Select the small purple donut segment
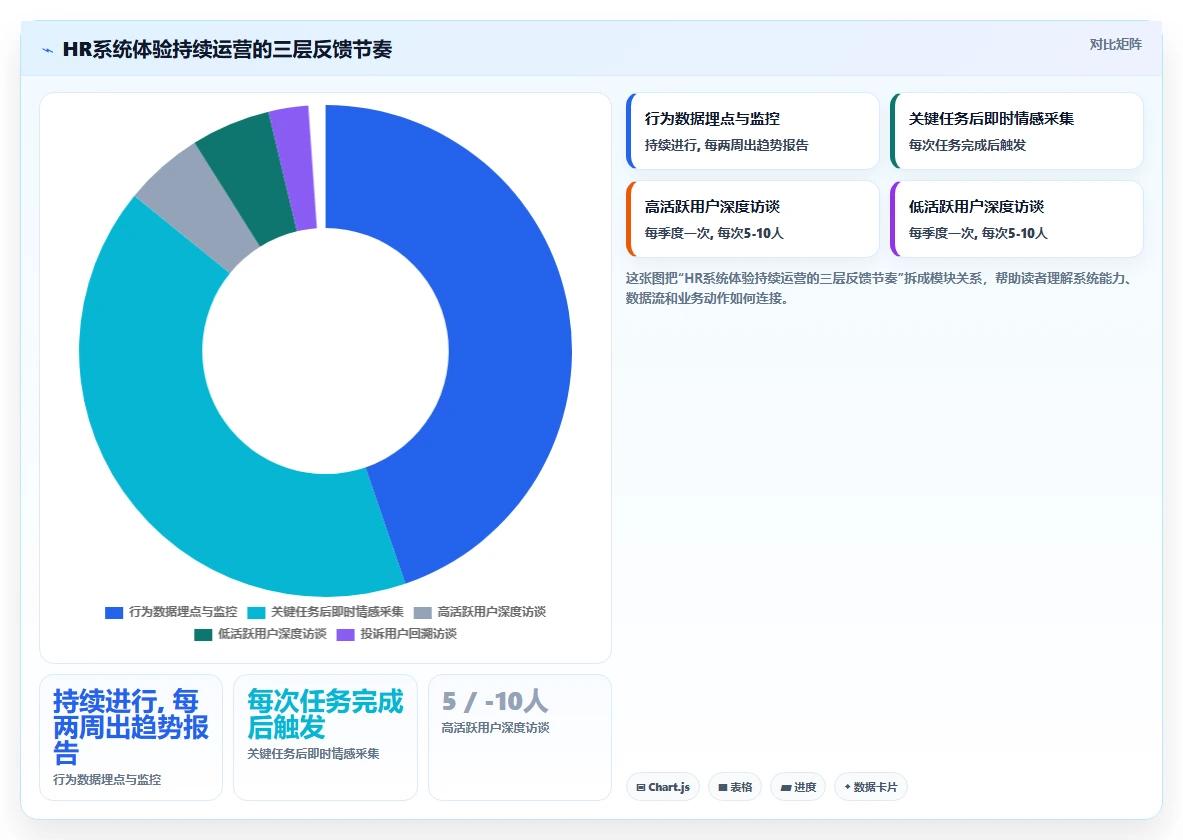1183x840 pixels. [297, 166]
